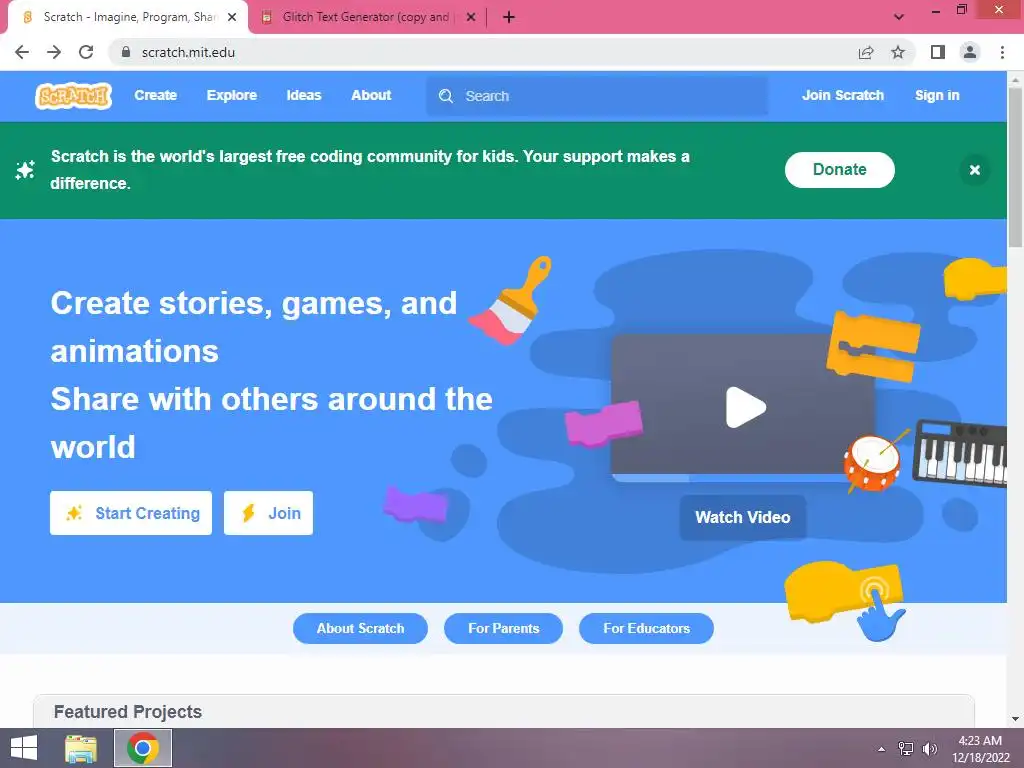Click the Sign in link
Screen dimensions: 1024x768
[936, 95]
